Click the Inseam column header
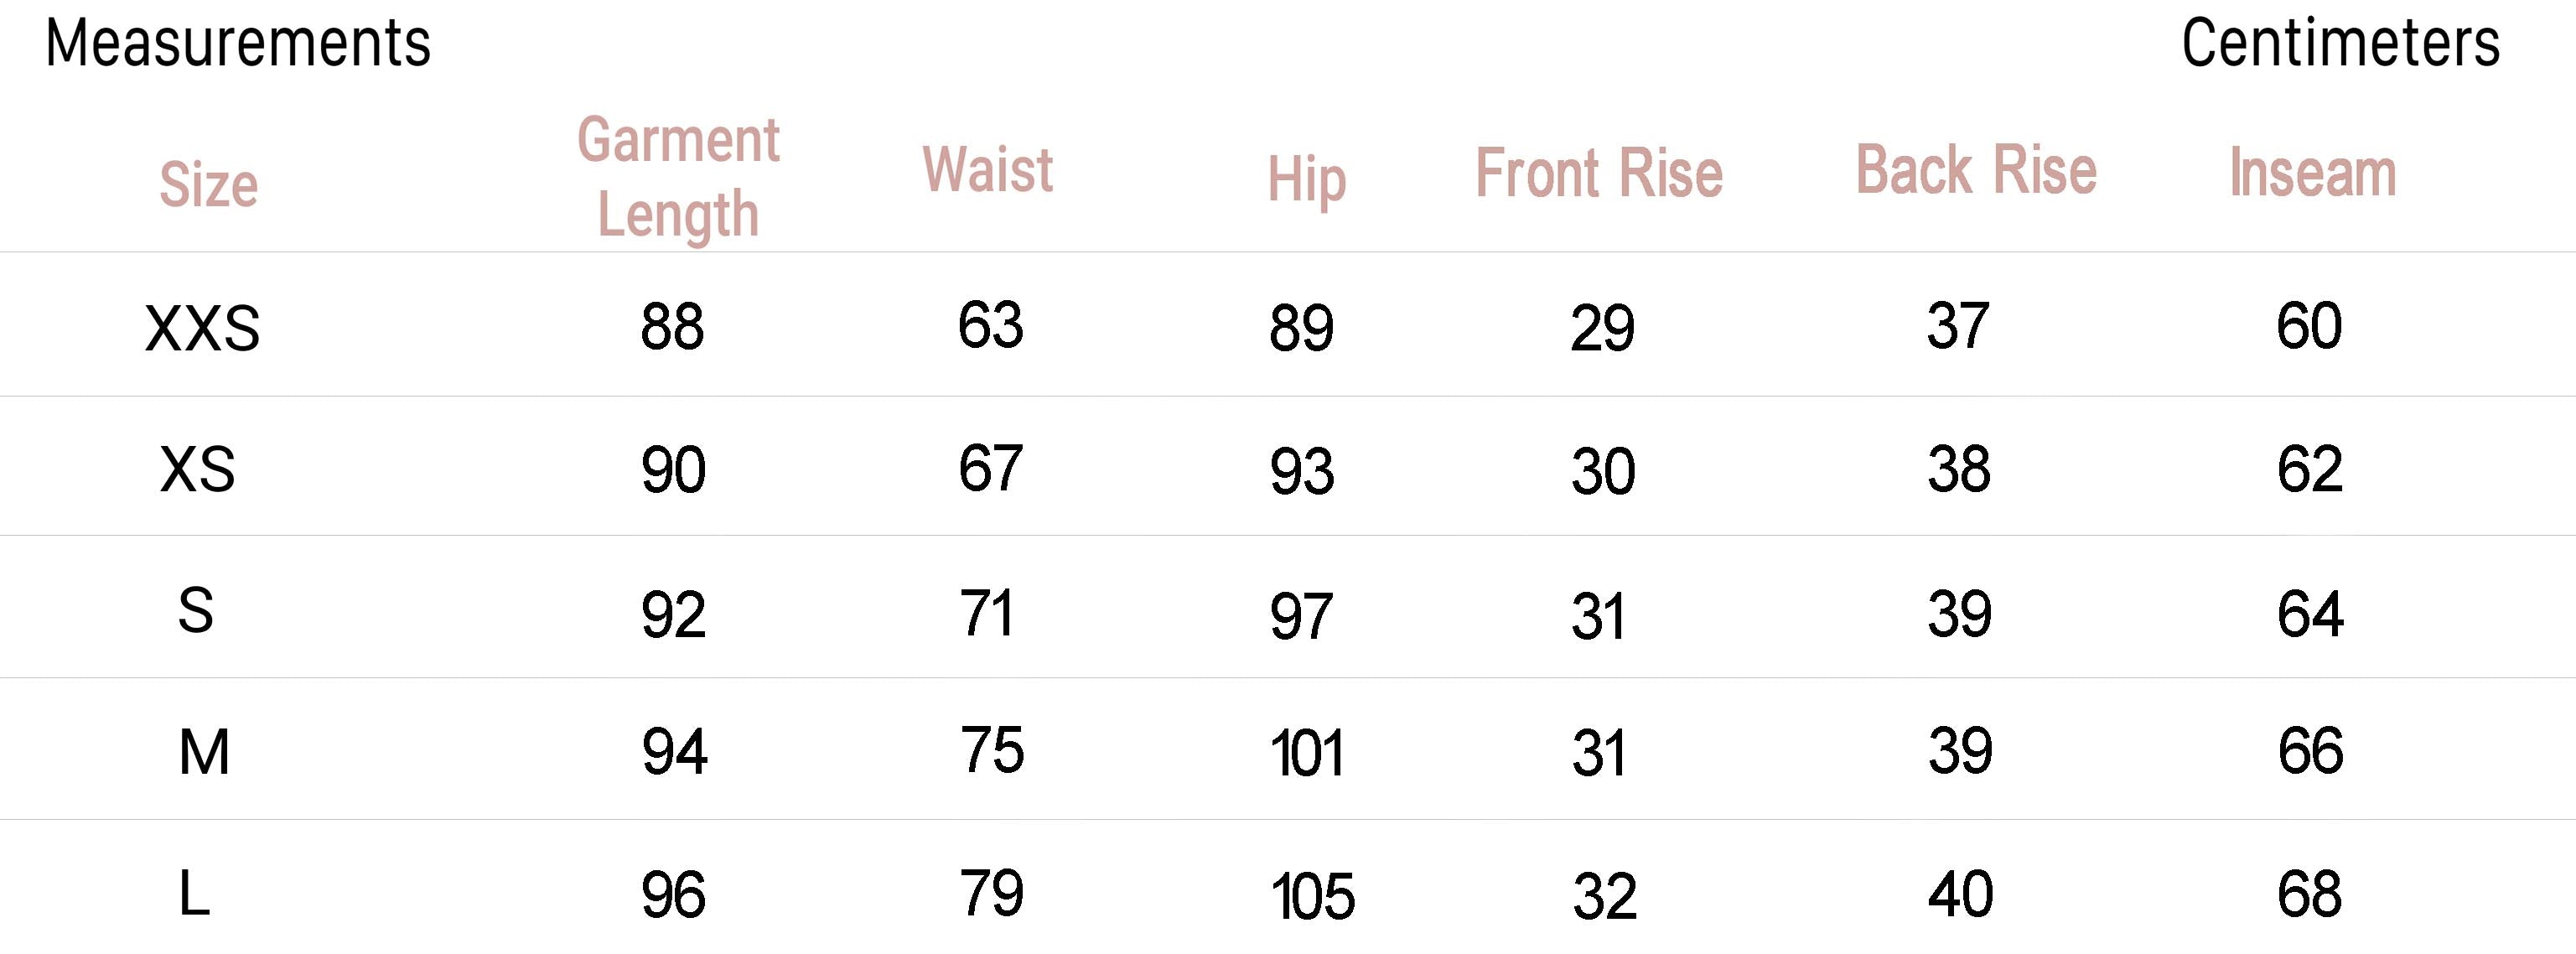 tap(2312, 174)
